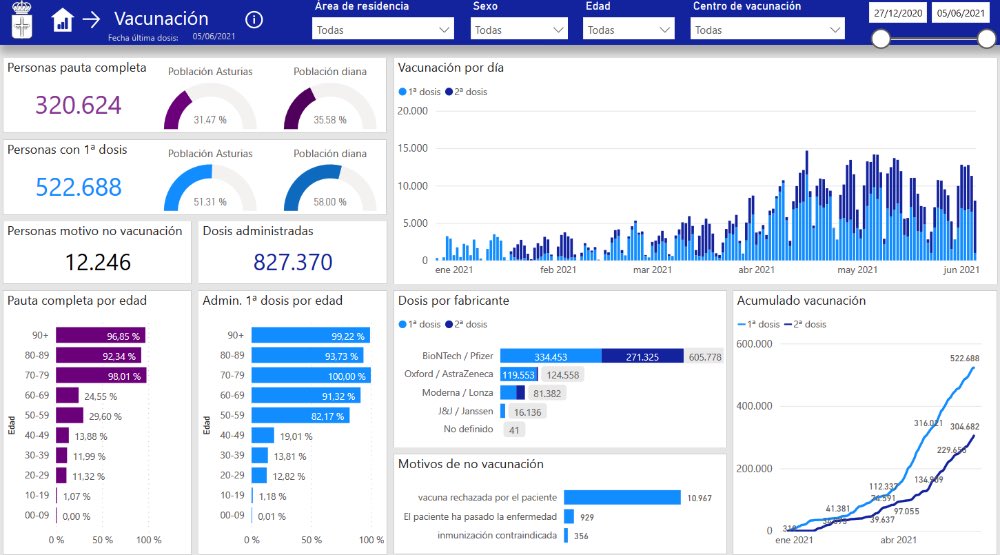The height and width of the screenshot is (555, 1000).
Task: Expand the Sexo filter dropdown
Action: coord(519,29)
